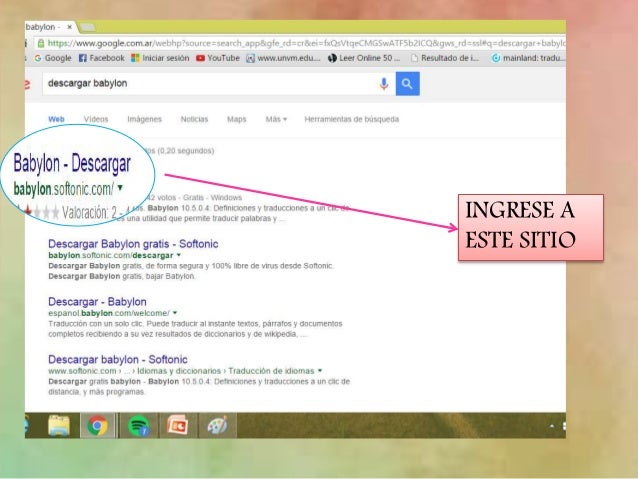Open the Resultado de i... bookmark

[445, 58]
